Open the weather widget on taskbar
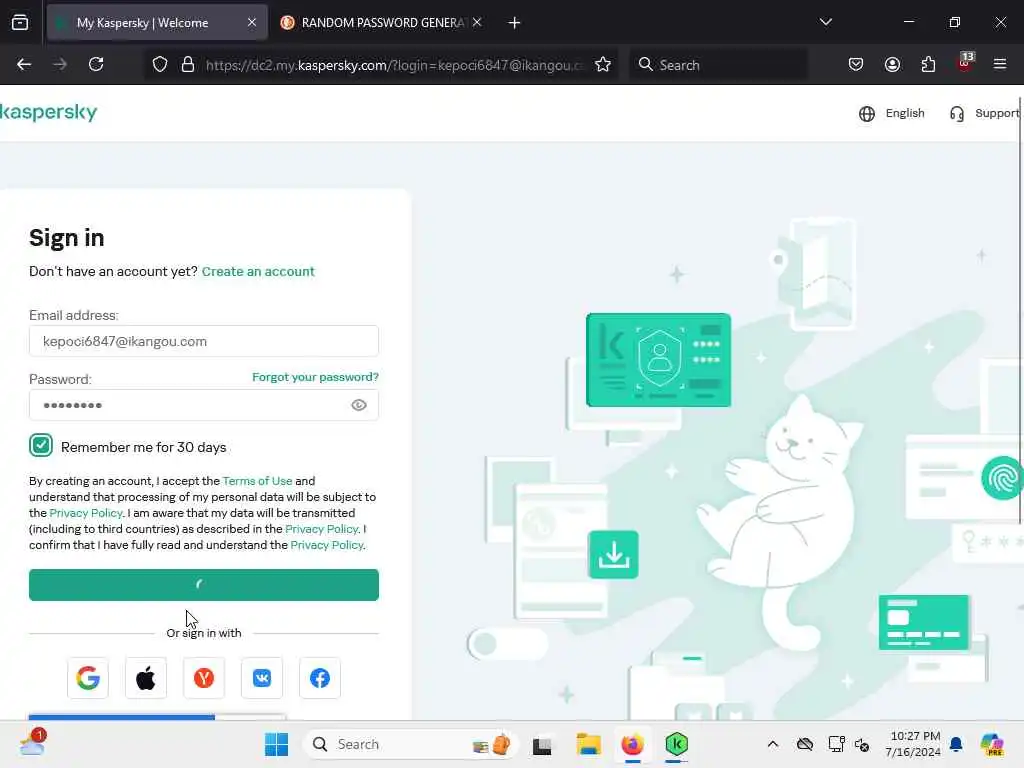 tap(32, 744)
